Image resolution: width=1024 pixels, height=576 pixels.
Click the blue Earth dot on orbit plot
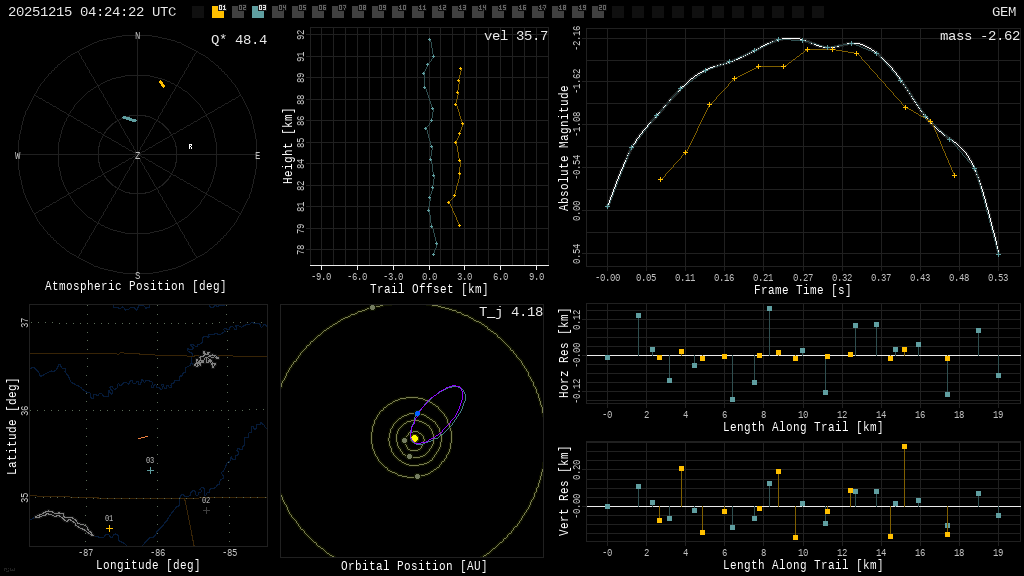(x=417, y=414)
